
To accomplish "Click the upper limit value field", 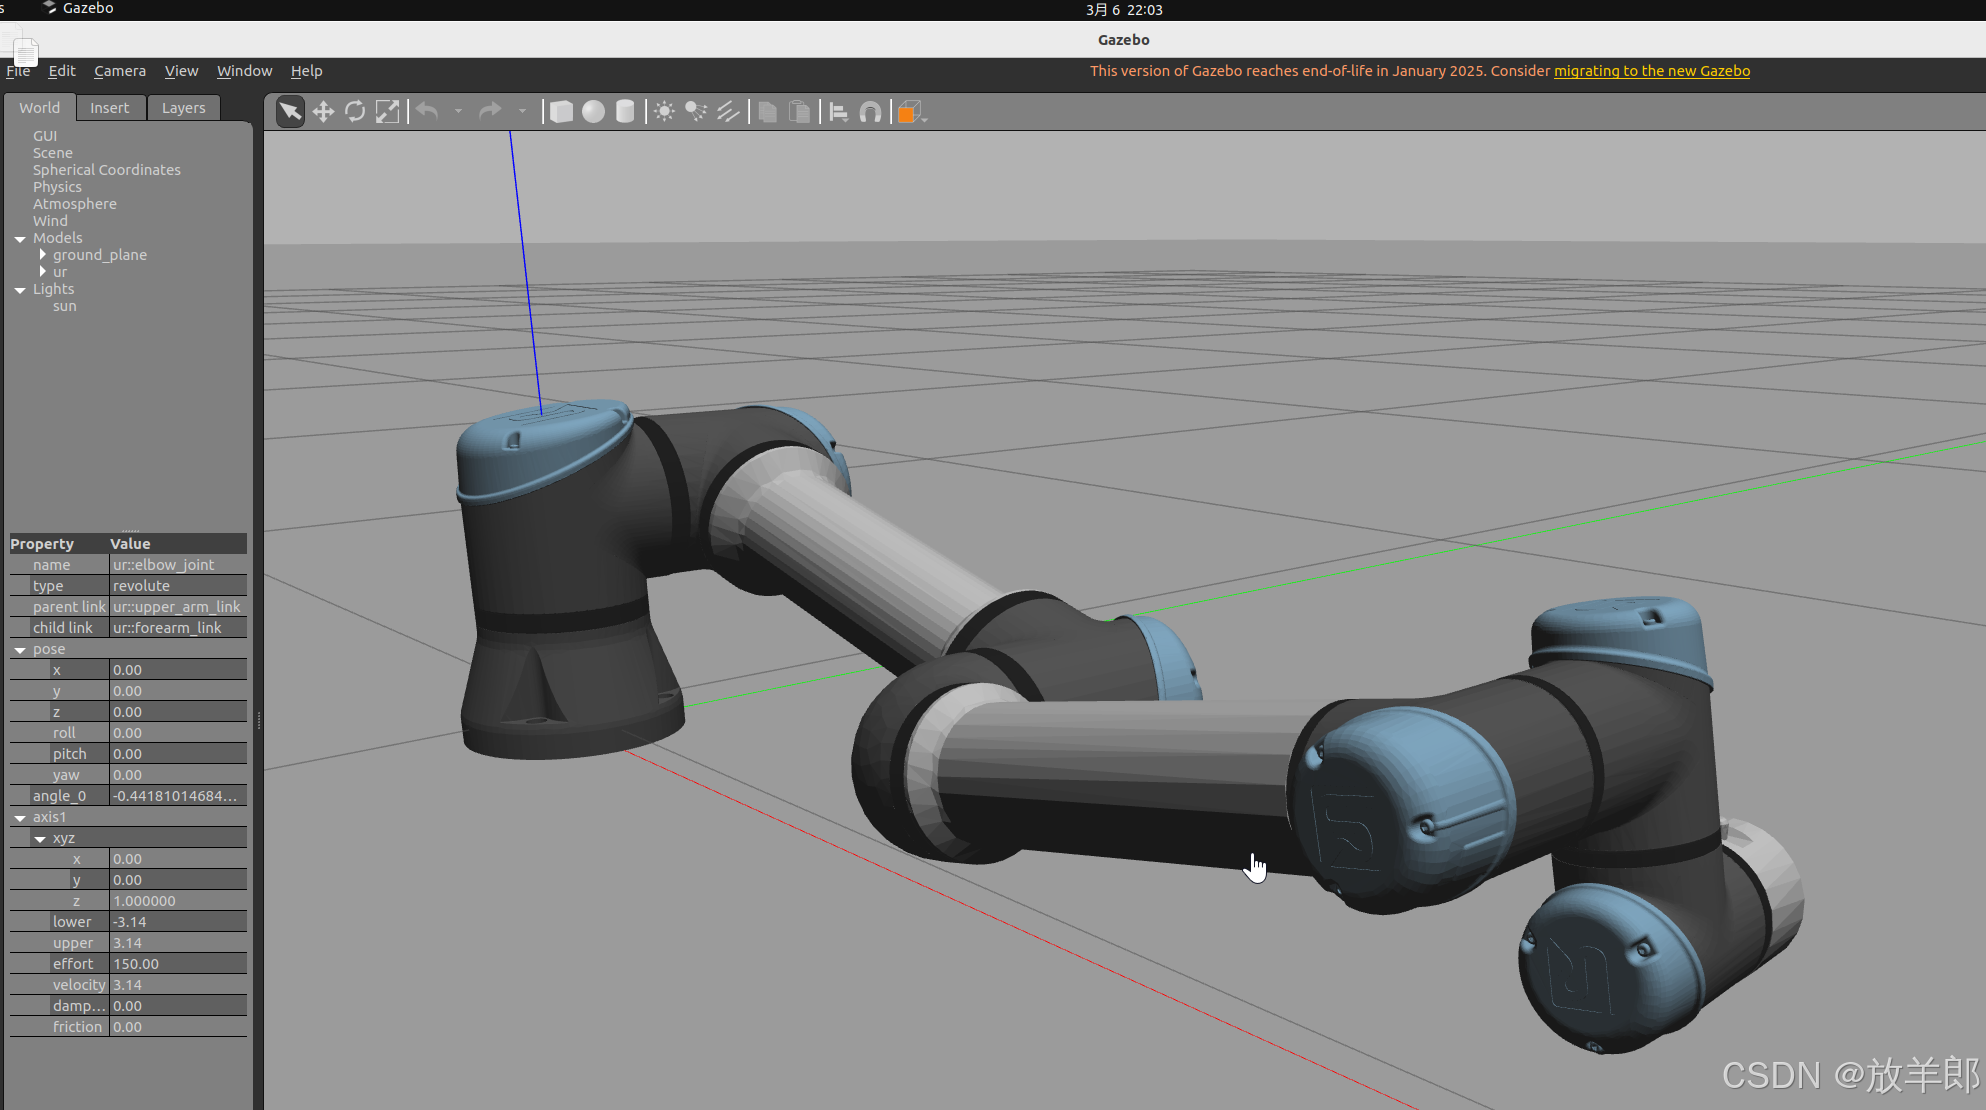I will 177,943.
